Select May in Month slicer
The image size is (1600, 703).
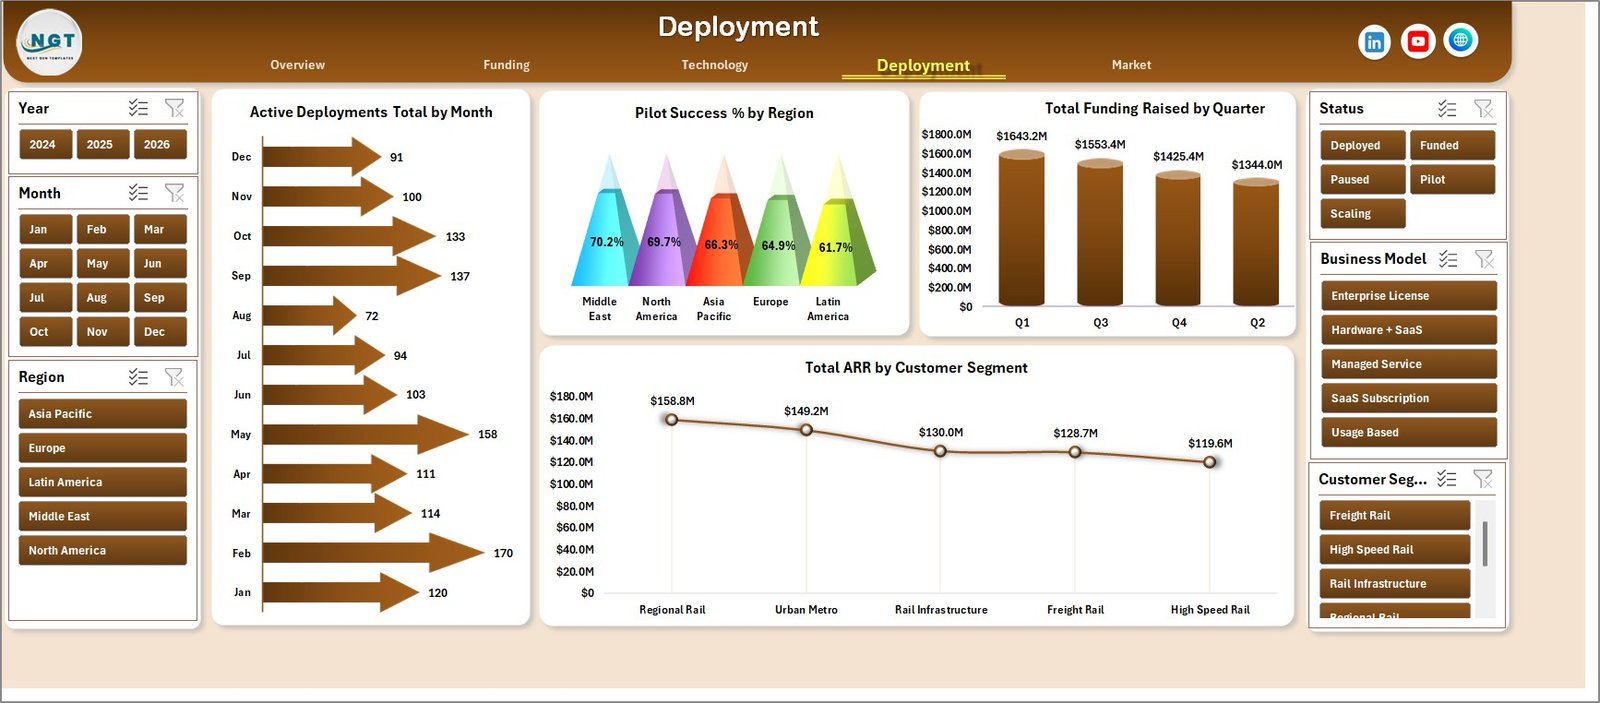click(102, 264)
